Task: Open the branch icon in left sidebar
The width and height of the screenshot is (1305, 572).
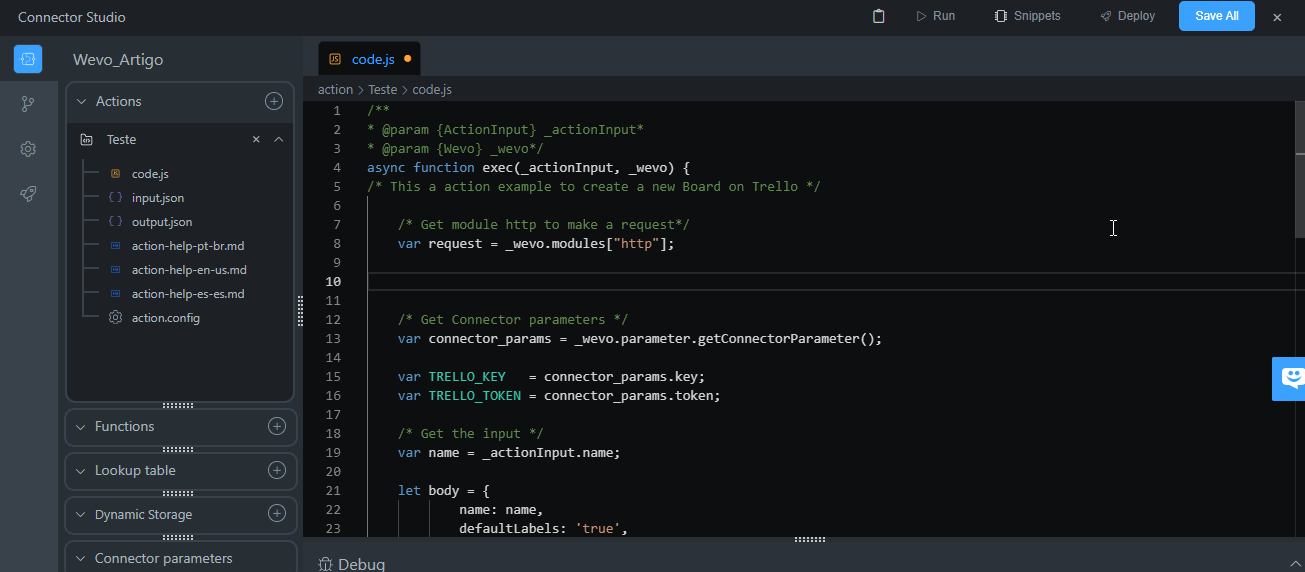Action: [28, 104]
